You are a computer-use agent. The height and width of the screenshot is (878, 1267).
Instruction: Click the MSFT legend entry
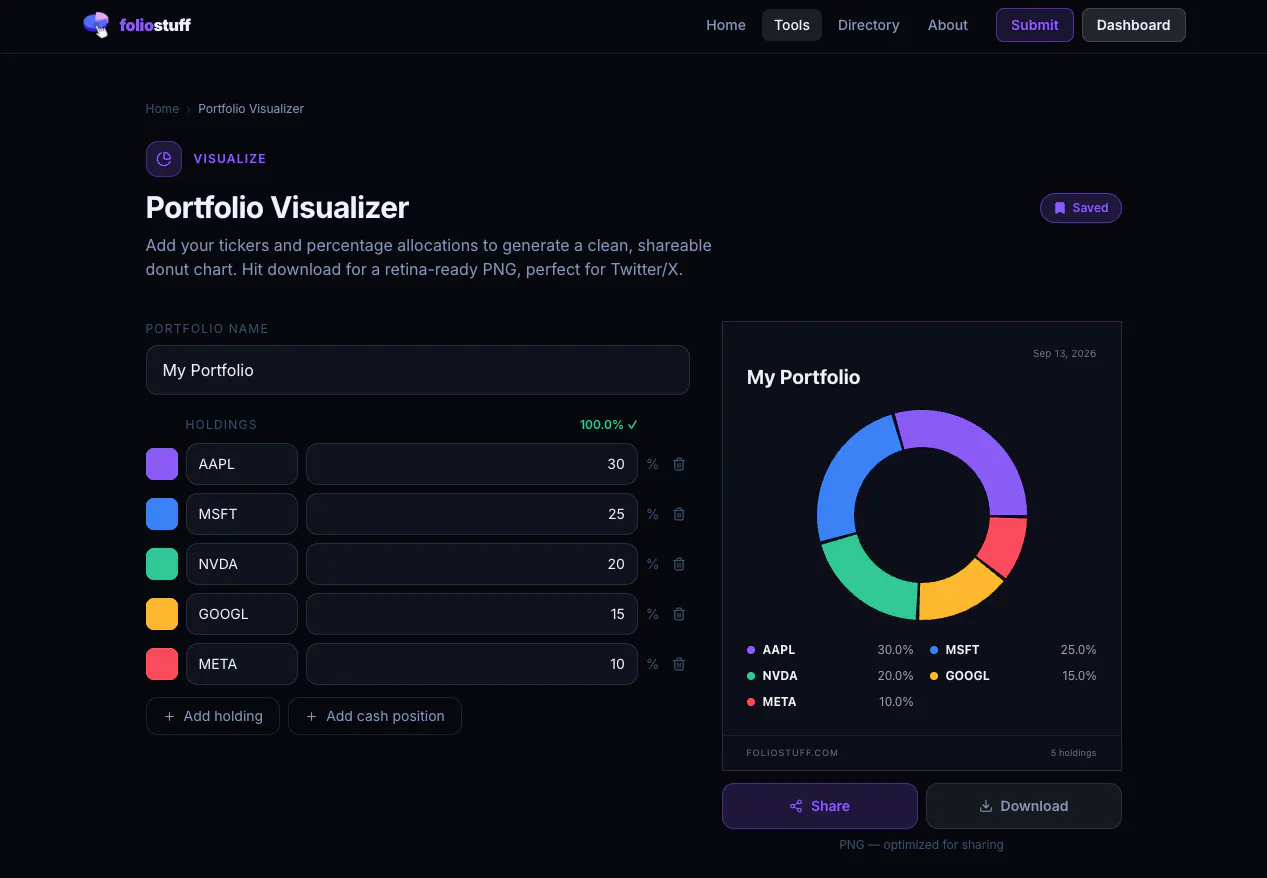(1013, 650)
